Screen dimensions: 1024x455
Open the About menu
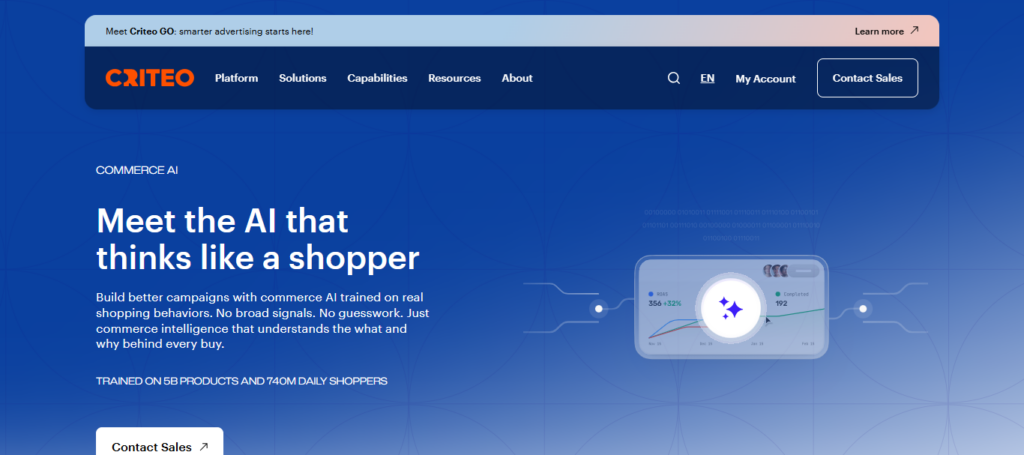pyautogui.click(x=517, y=78)
